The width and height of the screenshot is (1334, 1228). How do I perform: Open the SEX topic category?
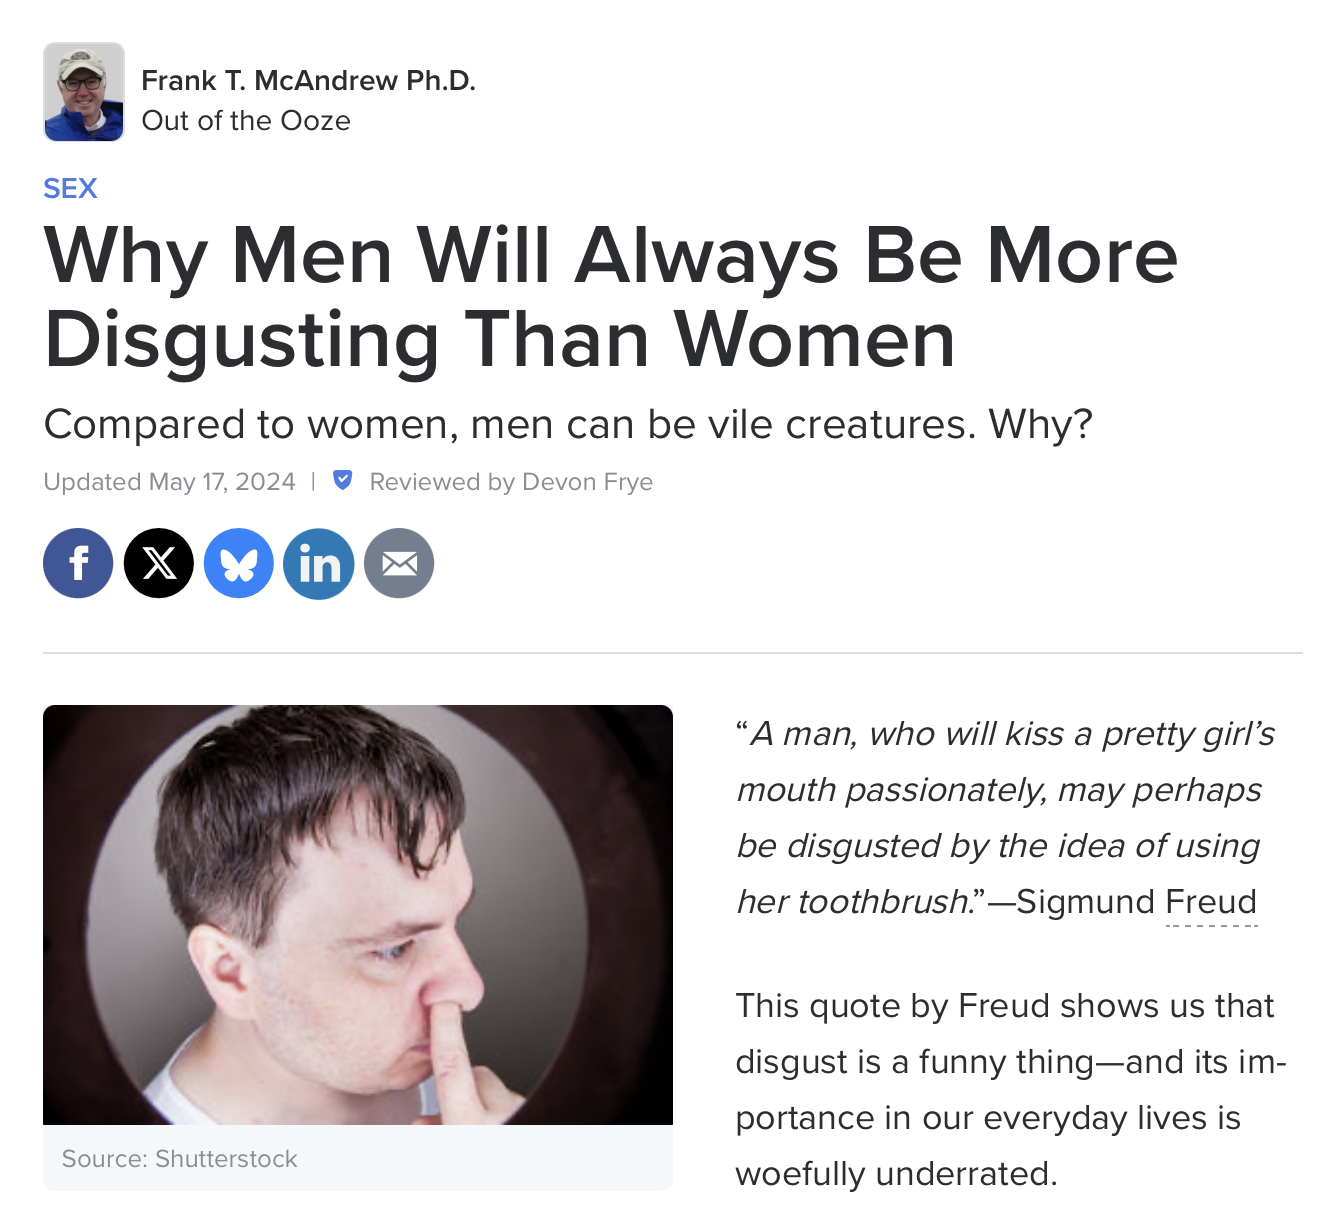[x=70, y=188]
